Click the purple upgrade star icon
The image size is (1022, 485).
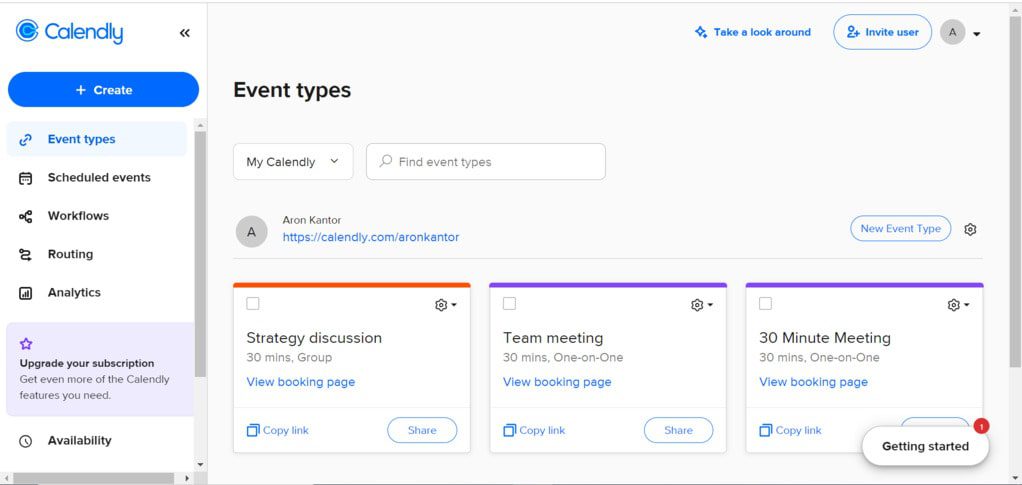(x=26, y=344)
